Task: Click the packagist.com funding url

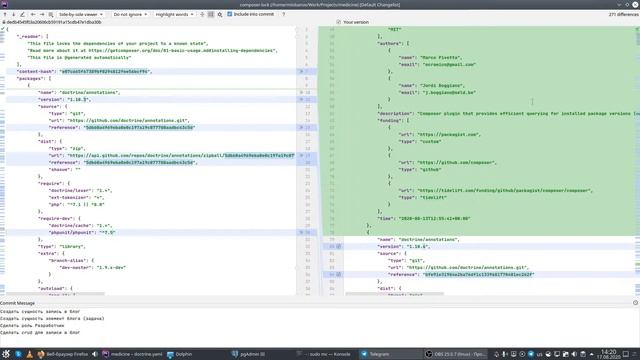Action: pos(448,134)
